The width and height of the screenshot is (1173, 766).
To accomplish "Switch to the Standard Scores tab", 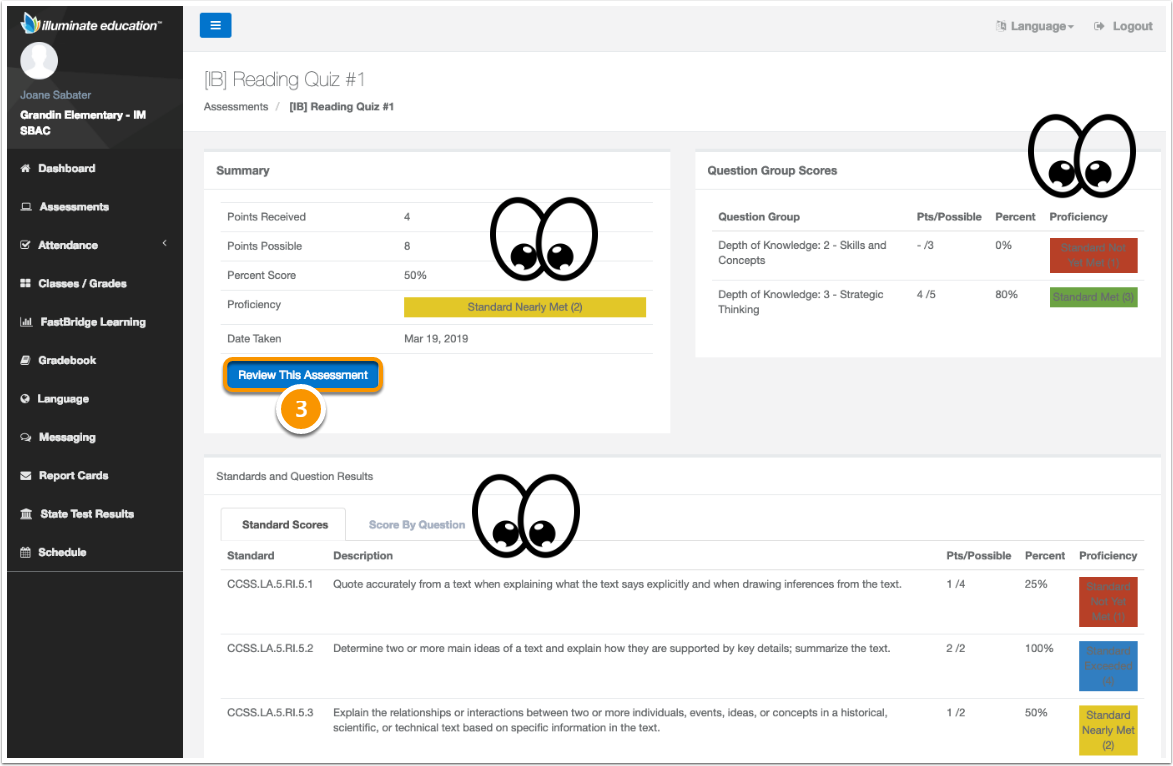I will point(284,524).
